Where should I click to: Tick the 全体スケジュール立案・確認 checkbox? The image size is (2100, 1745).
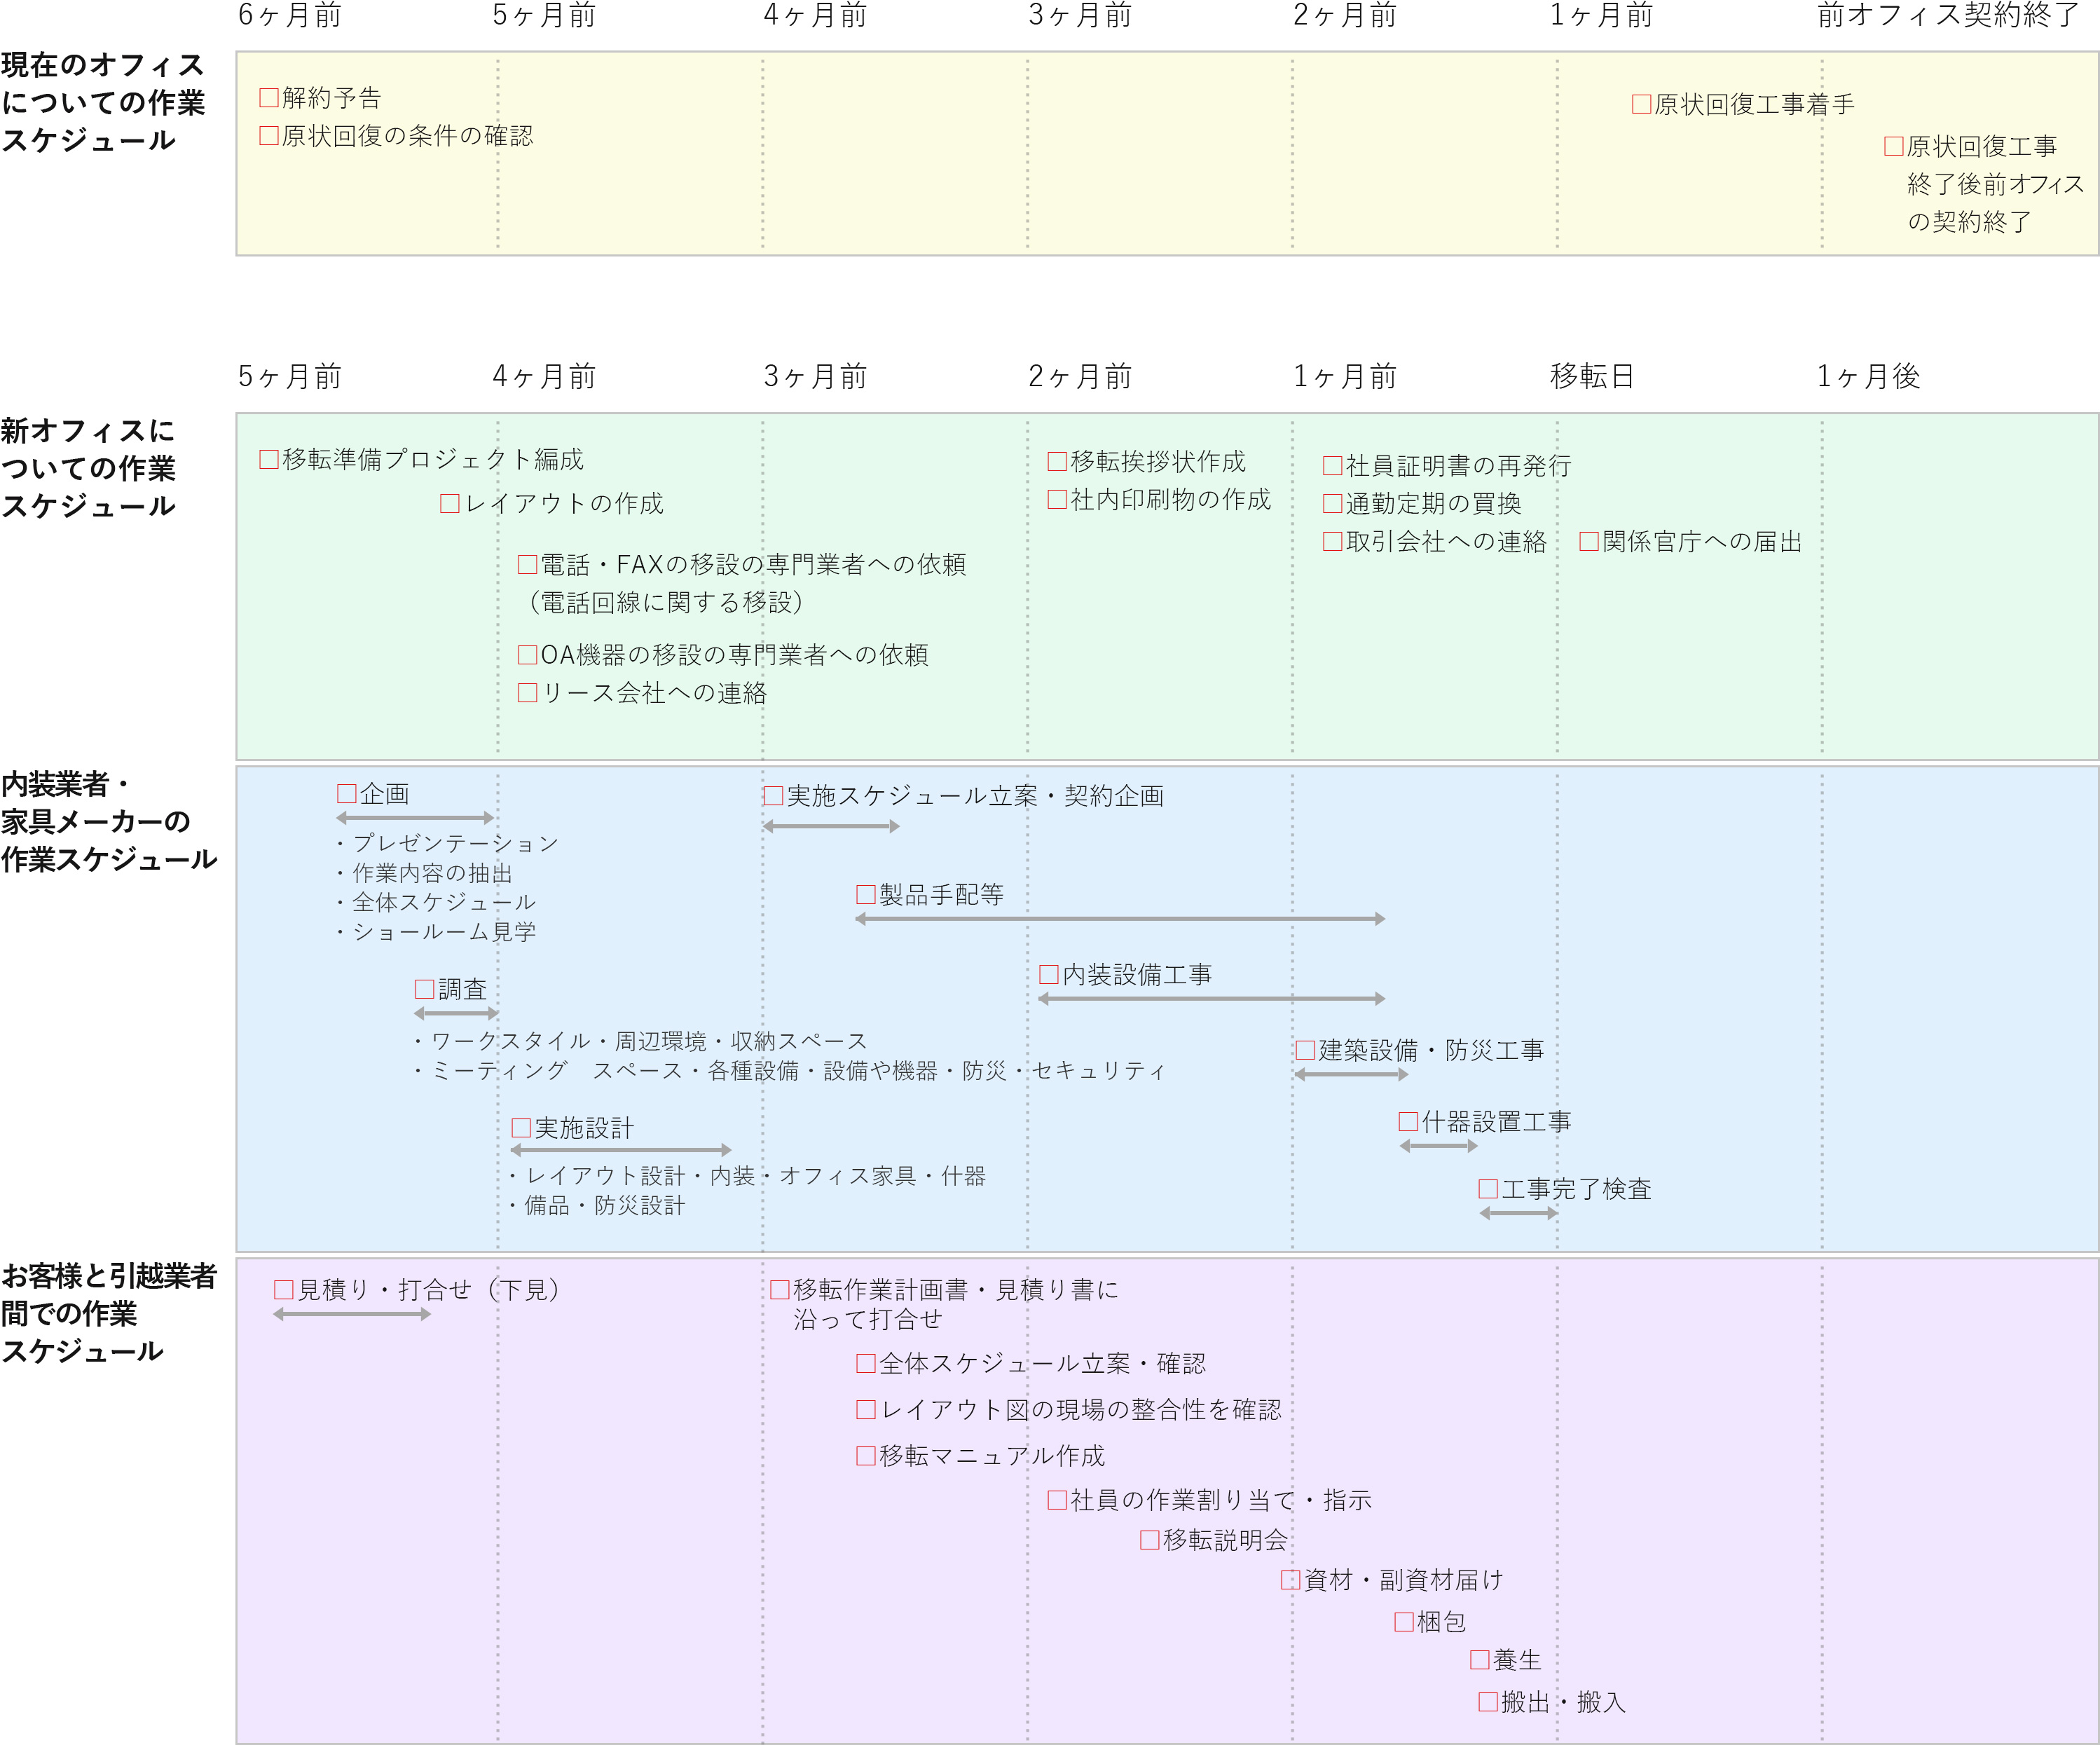pos(866,1363)
